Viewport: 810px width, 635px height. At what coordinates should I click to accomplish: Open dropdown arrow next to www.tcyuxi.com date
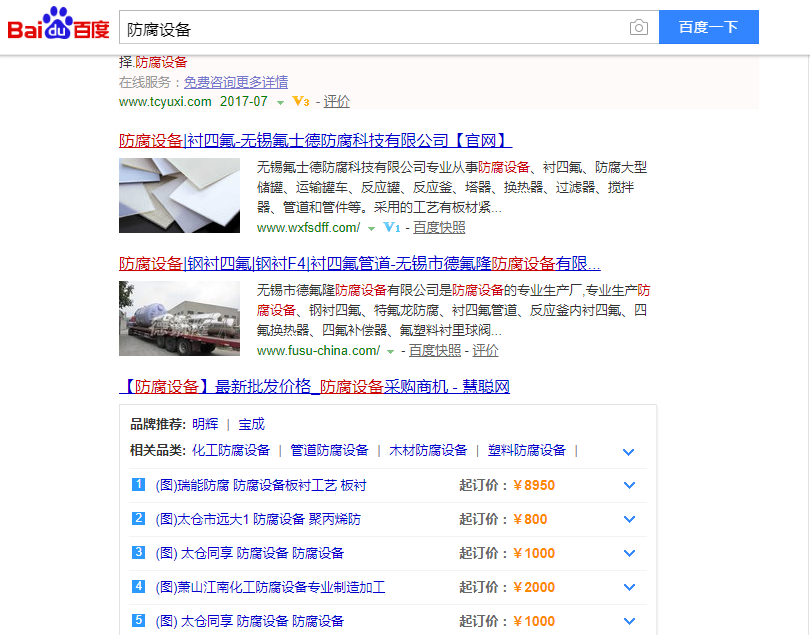coord(281,103)
